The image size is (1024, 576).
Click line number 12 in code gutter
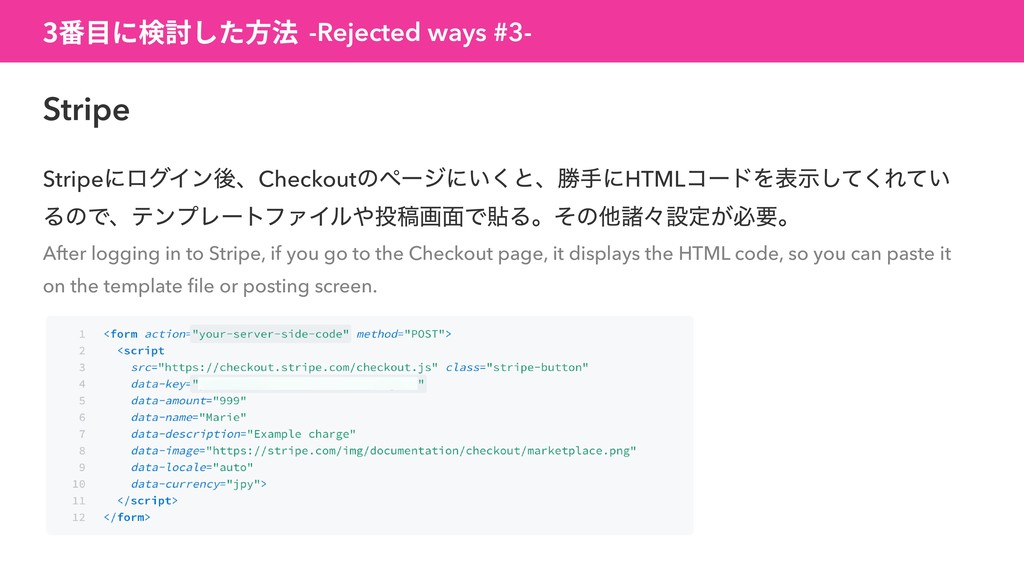click(x=79, y=517)
